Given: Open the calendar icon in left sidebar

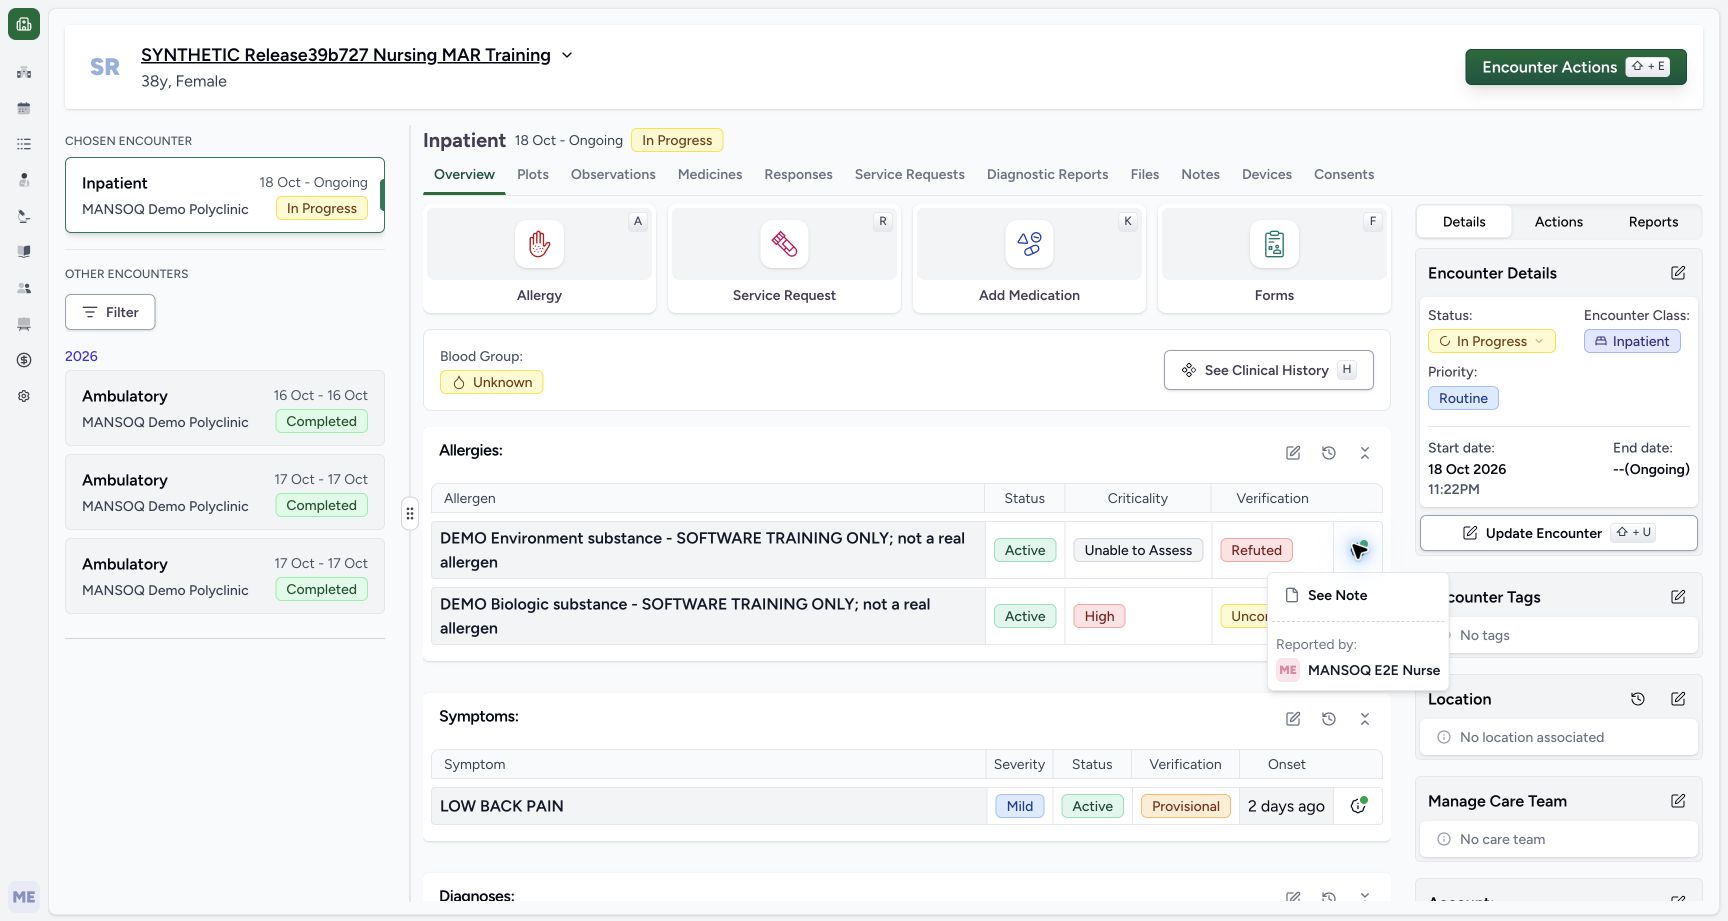Looking at the screenshot, I should tap(24, 108).
